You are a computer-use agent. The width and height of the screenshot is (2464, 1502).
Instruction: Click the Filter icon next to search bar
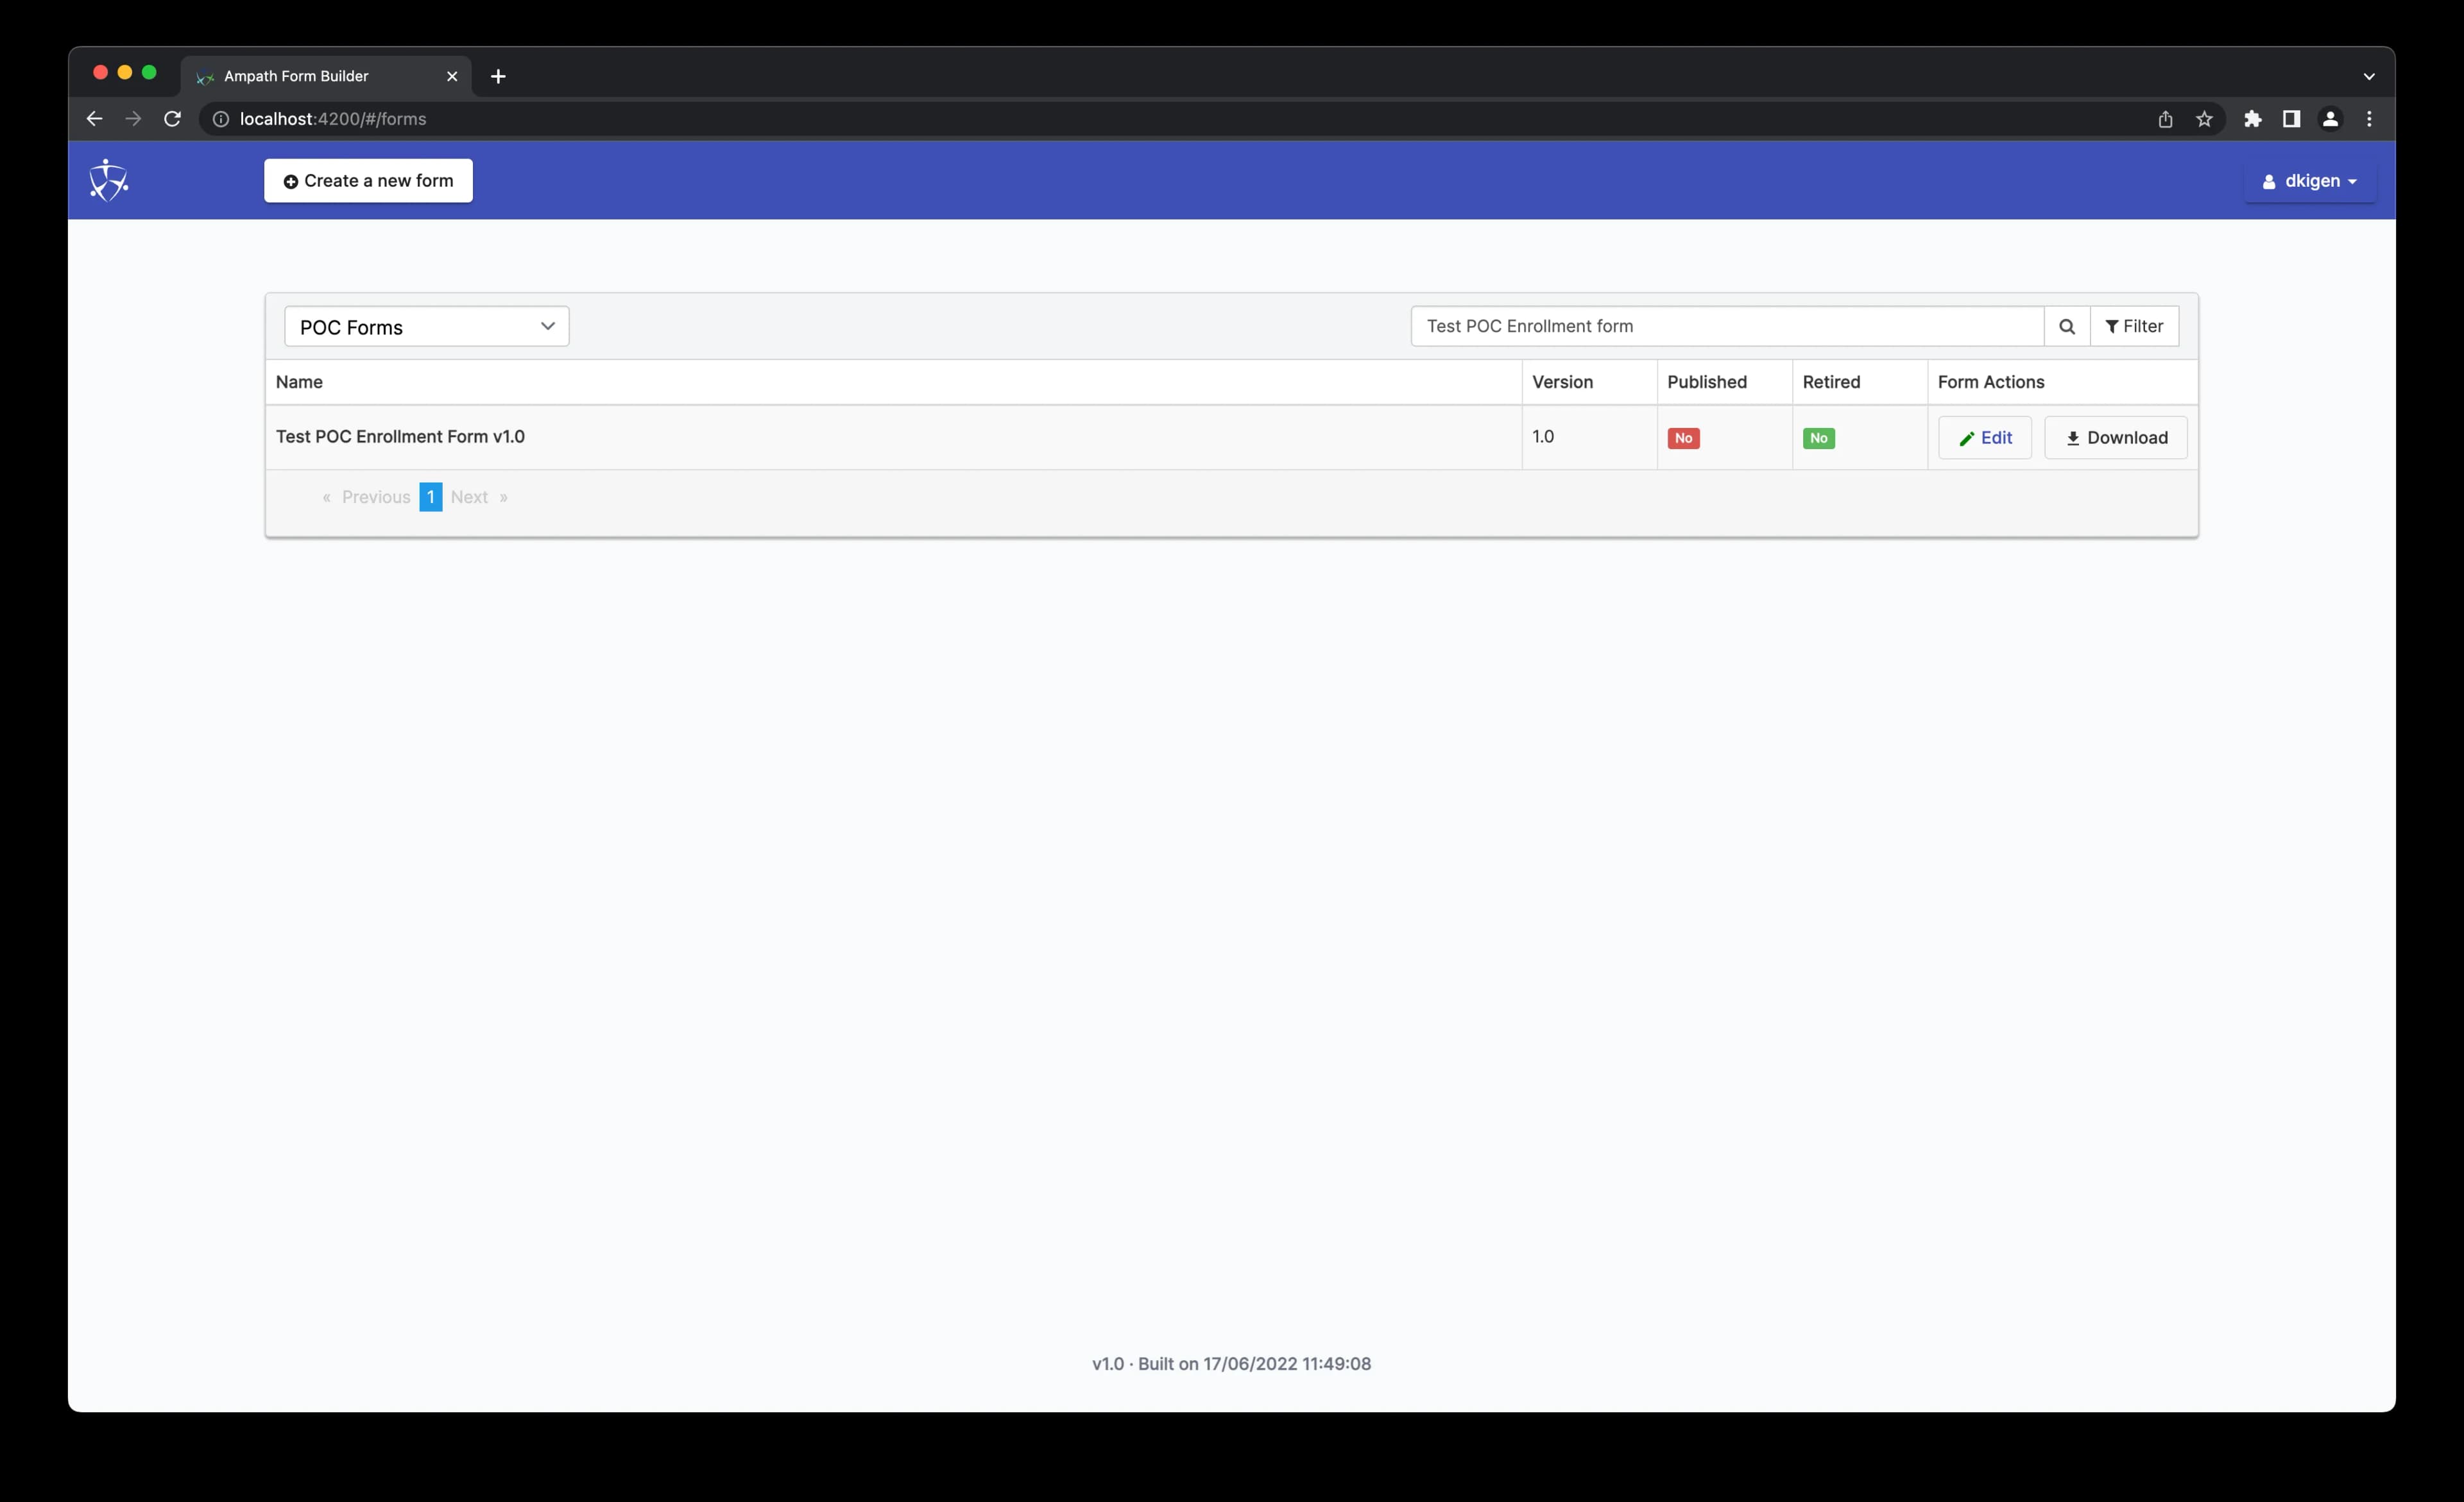point(2135,326)
